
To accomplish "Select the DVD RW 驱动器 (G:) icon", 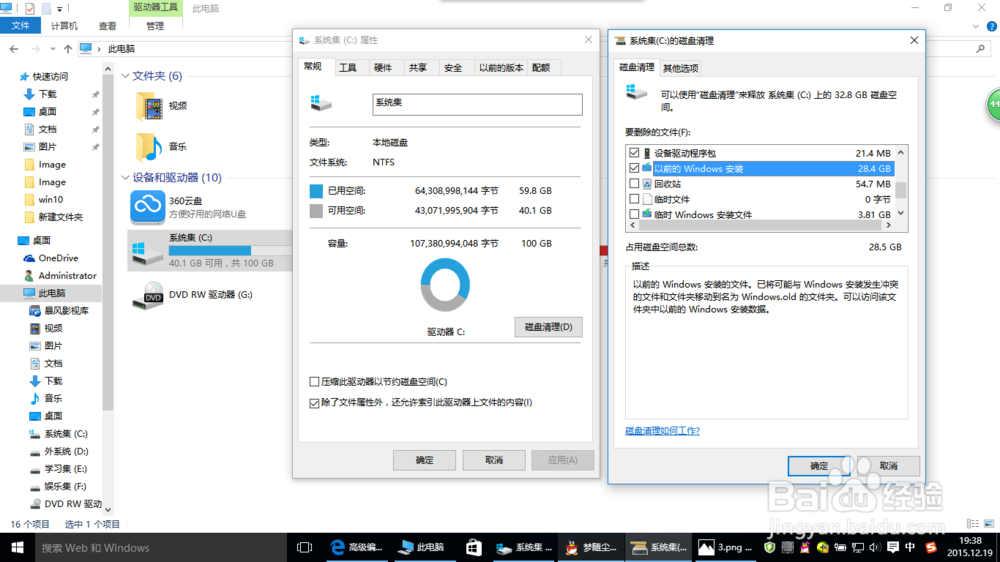I will tap(147, 295).
